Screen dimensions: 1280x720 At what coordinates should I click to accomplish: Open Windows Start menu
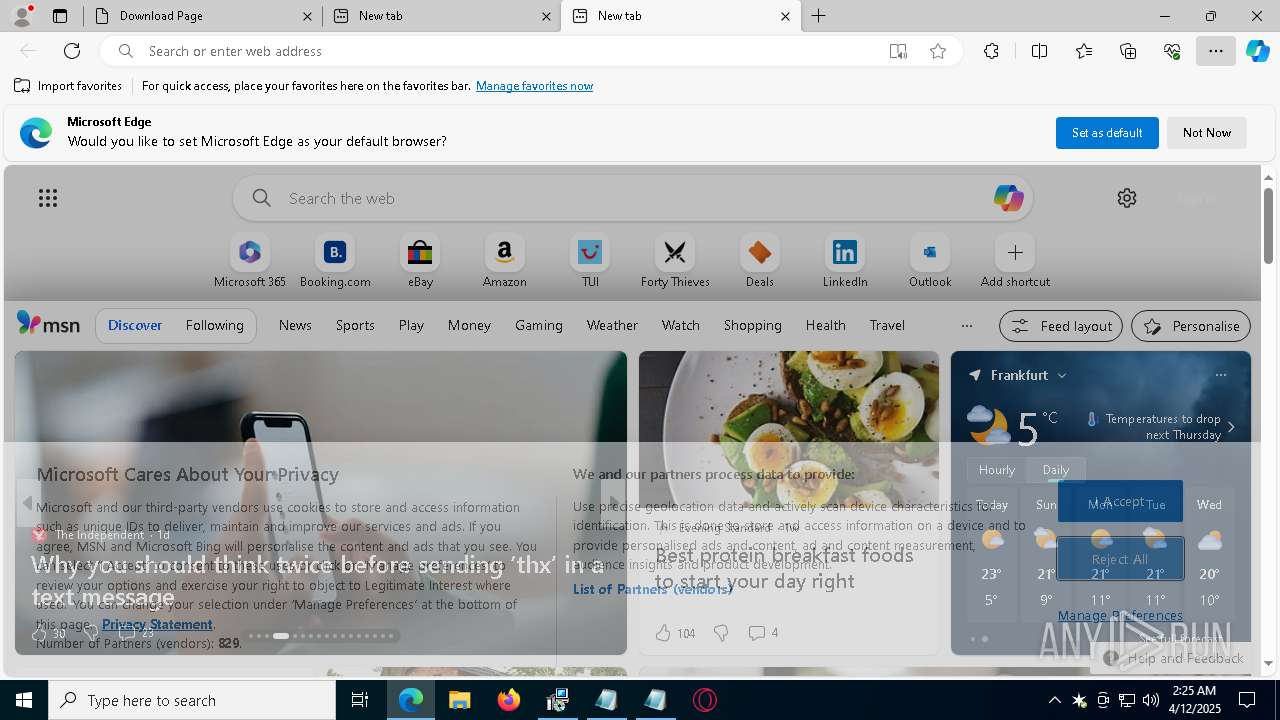point(24,700)
